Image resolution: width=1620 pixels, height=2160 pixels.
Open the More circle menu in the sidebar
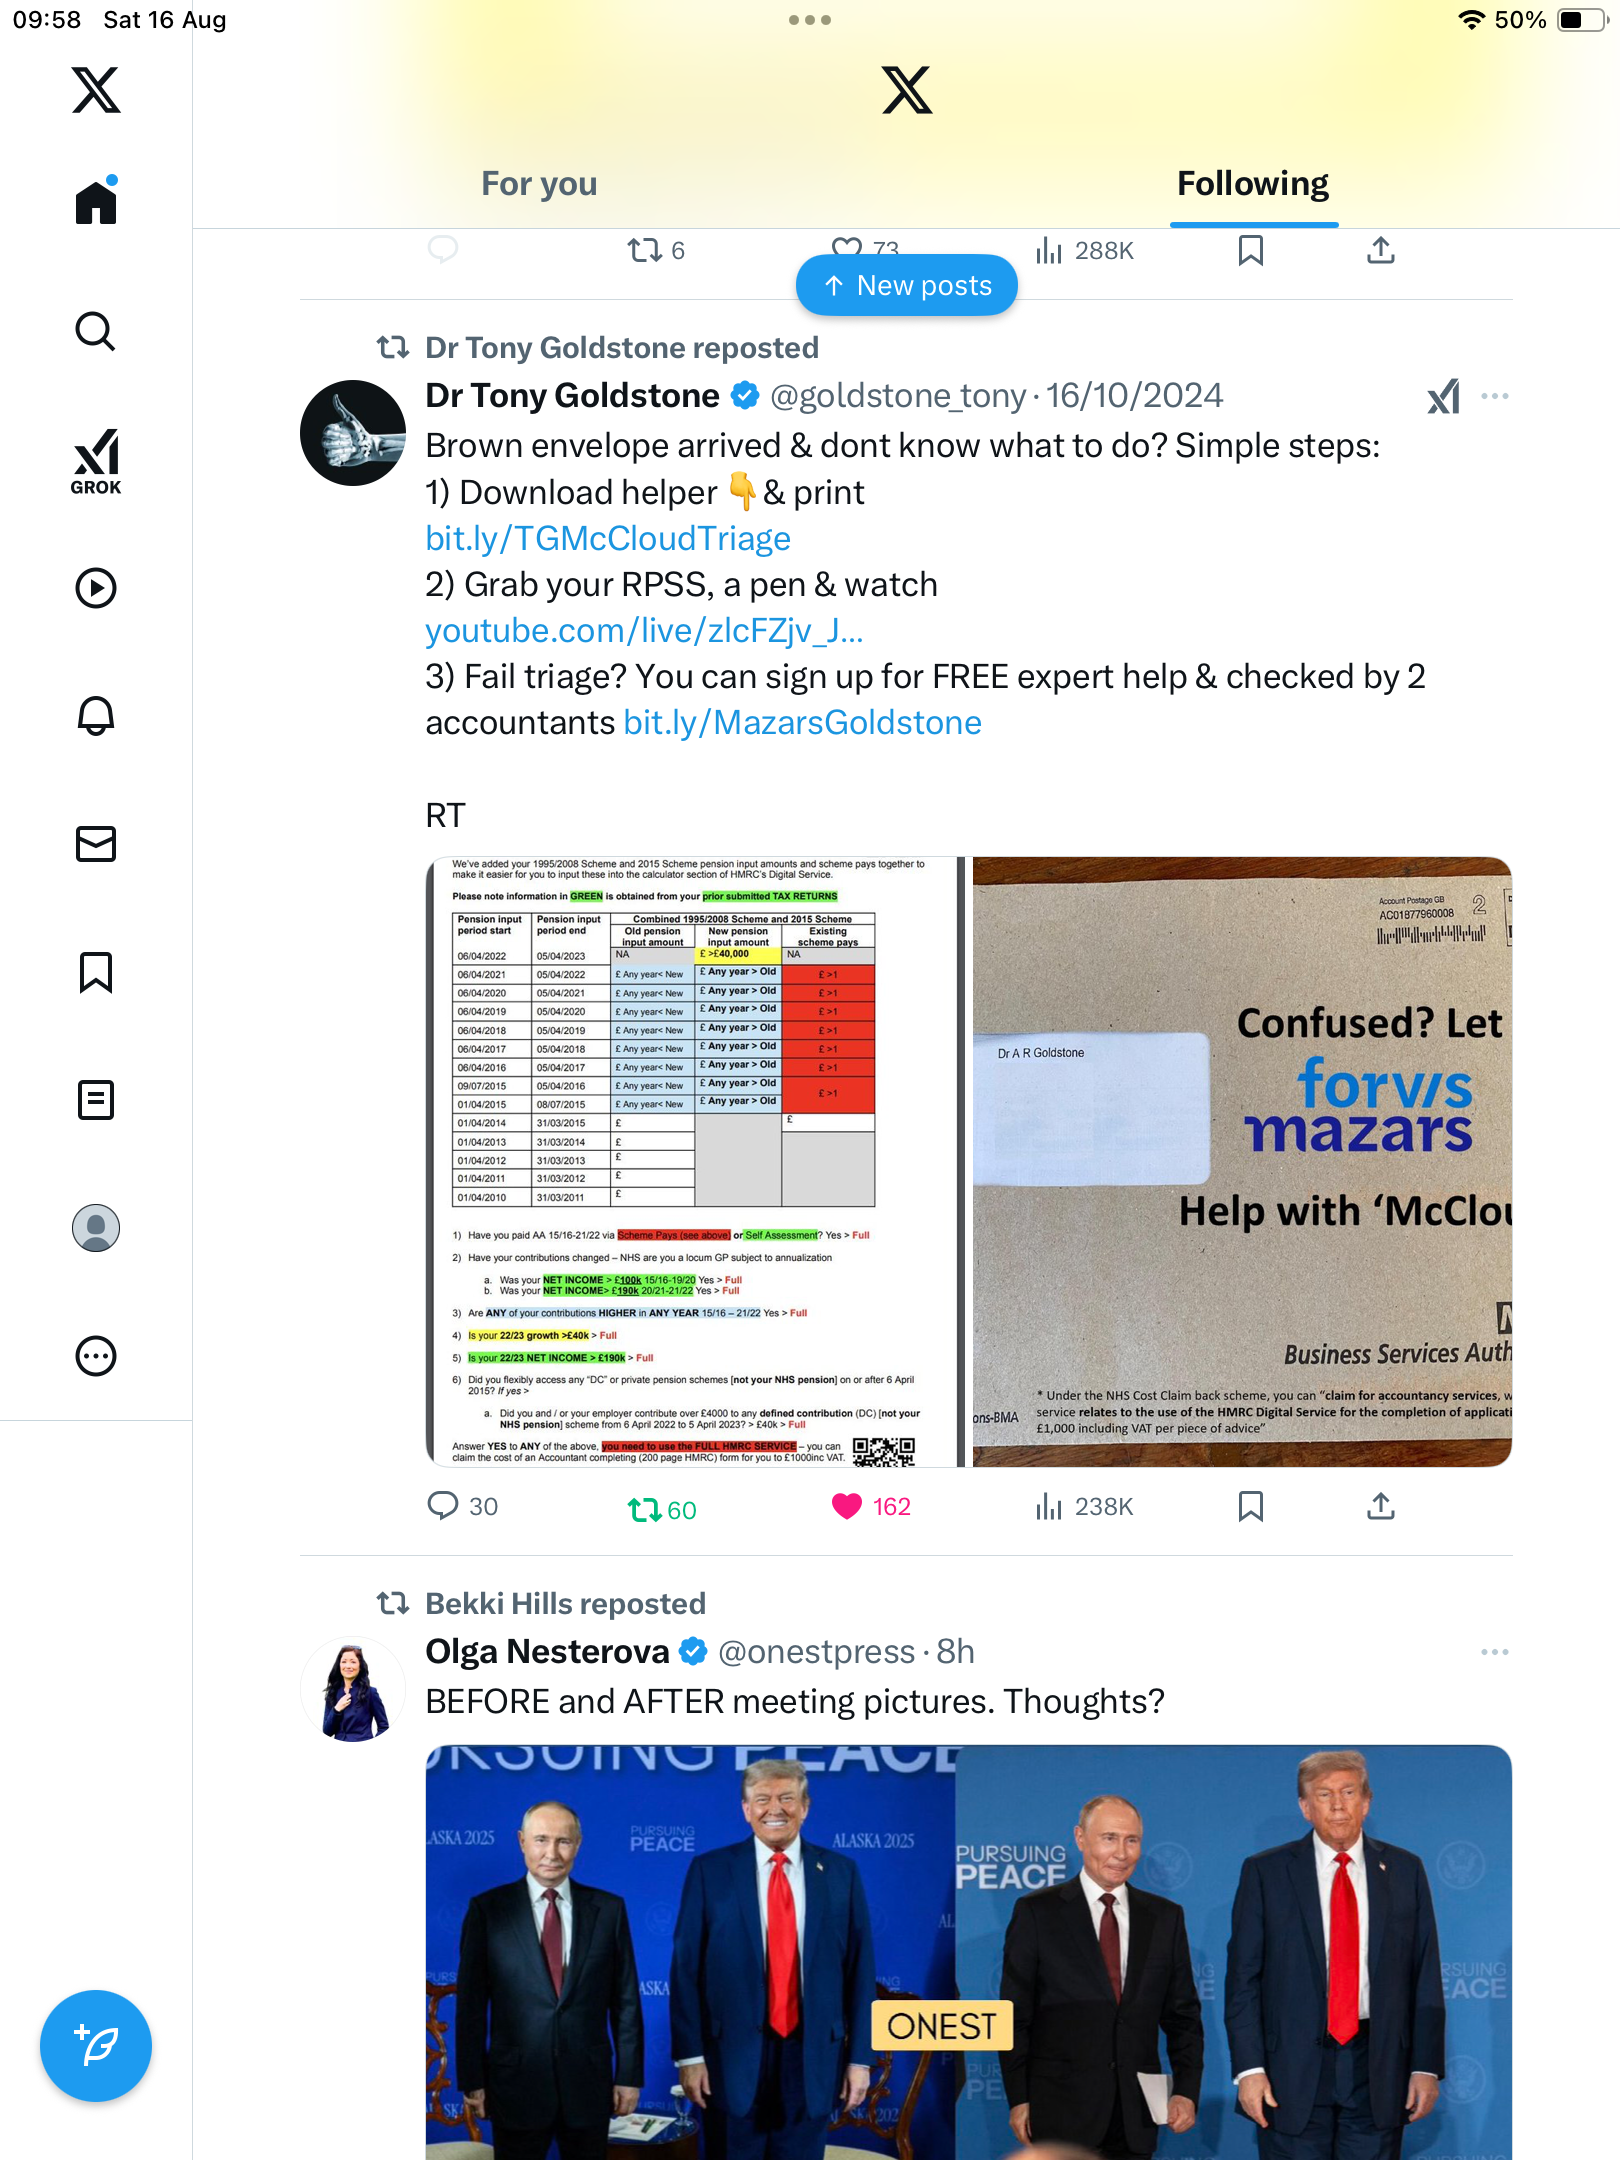coord(96,1356)
